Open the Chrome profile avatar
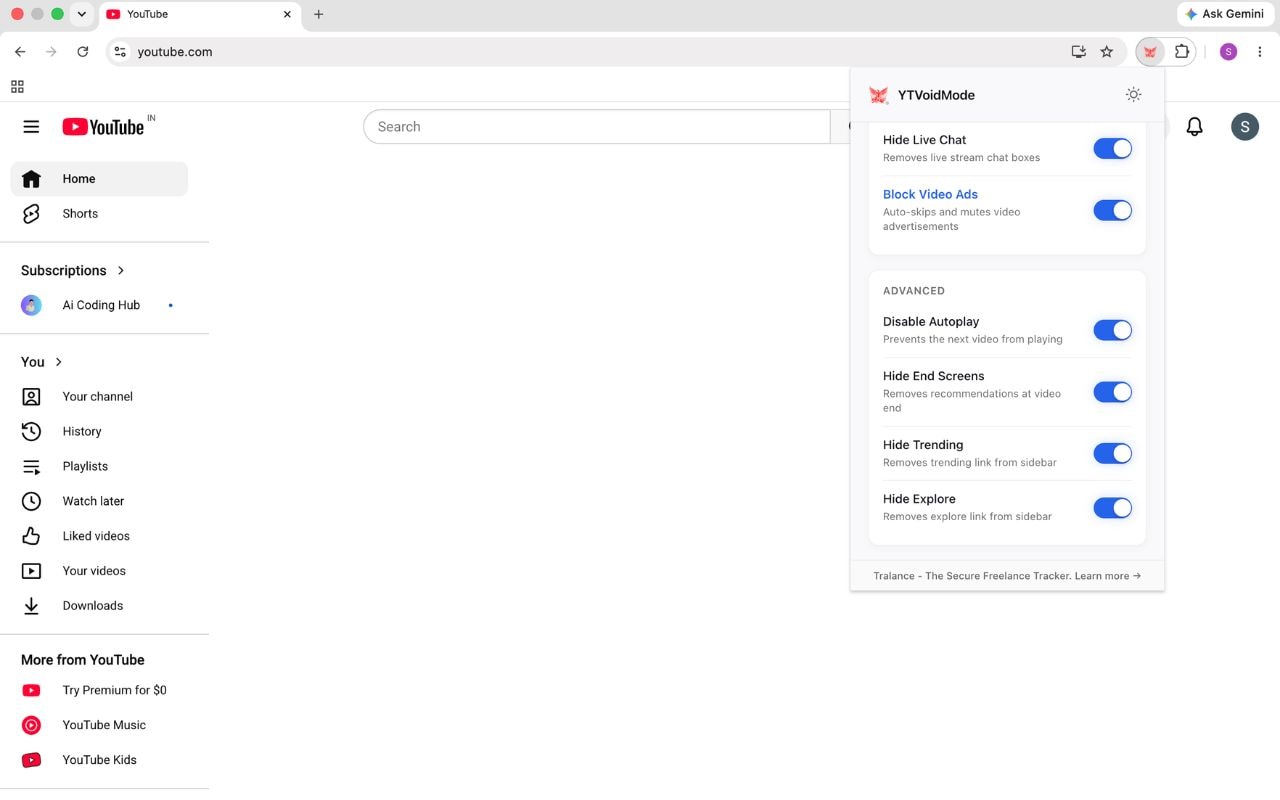The image size is (1280, 800). 1229,52
